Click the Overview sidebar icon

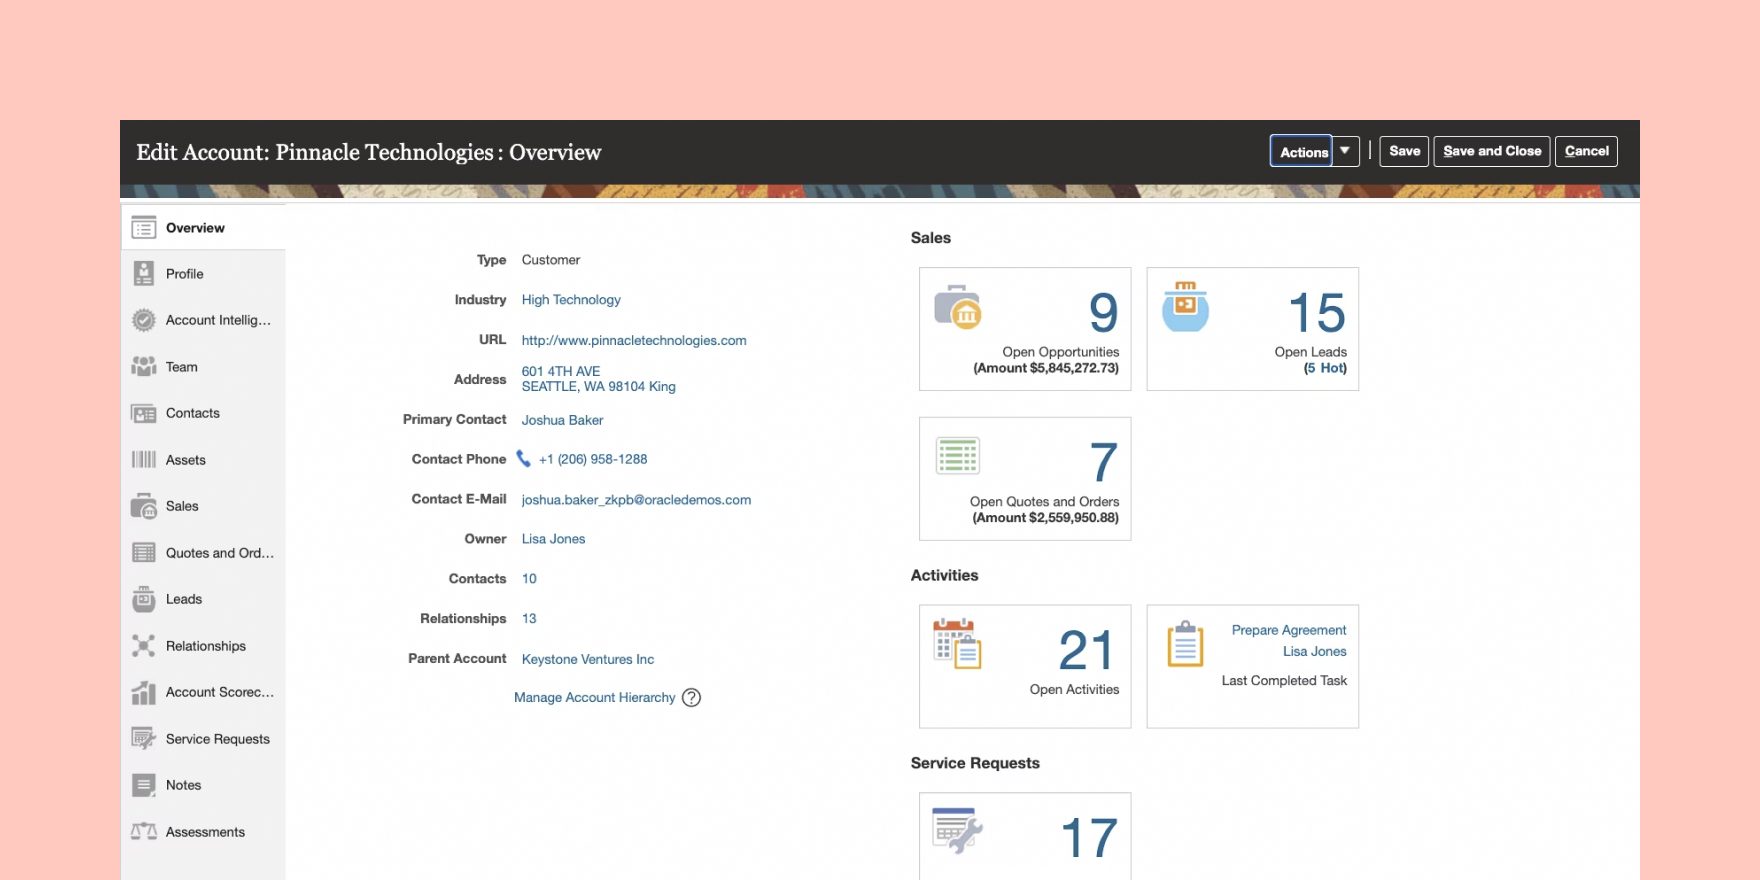point(144,228)
